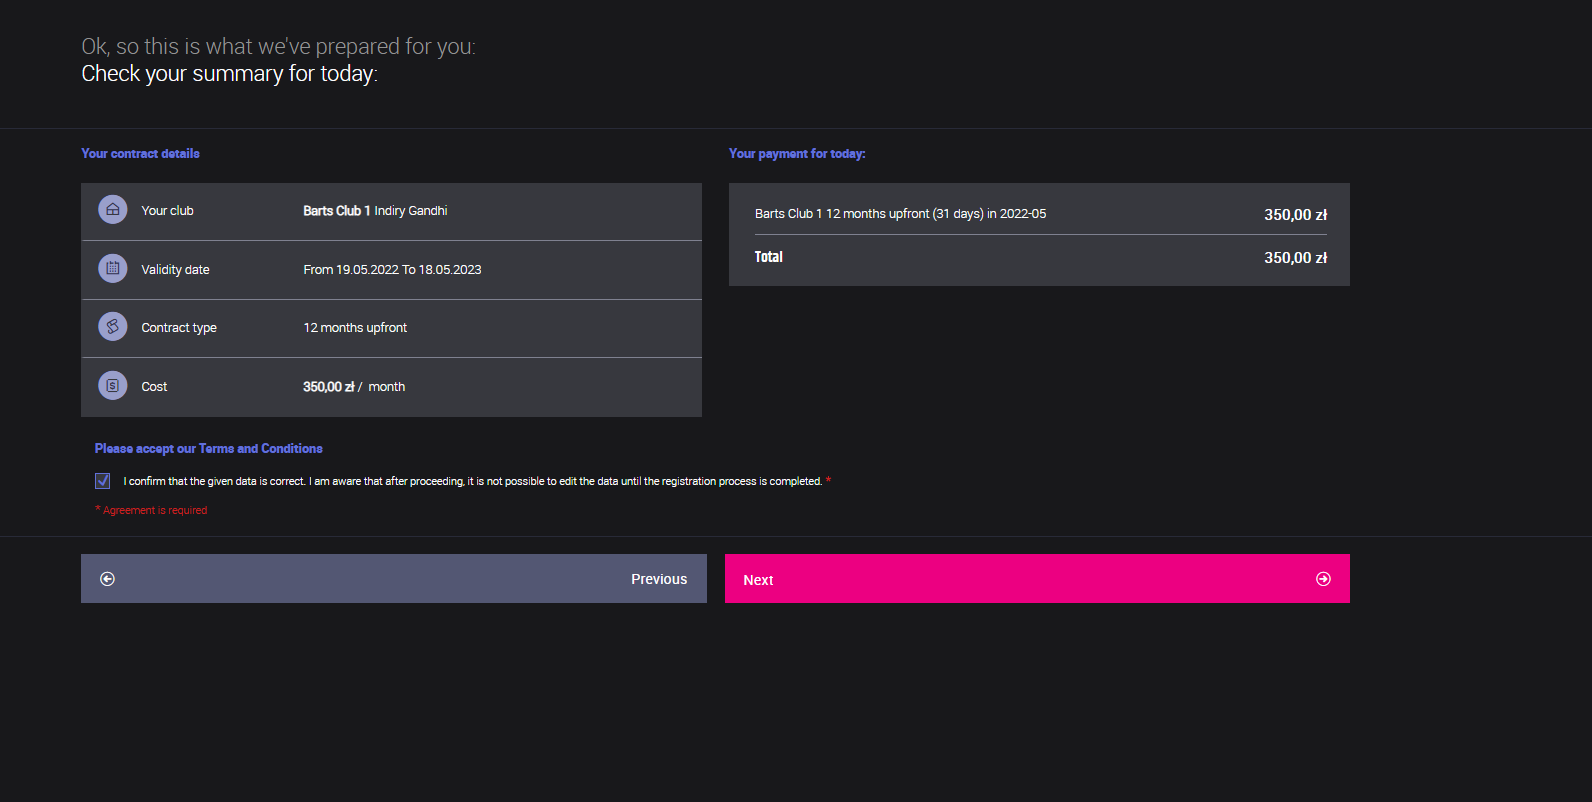This screenshot has width=1592, height=802.
Task: Click the Terms and Conditions heading
Action: pyautogui.click(x=208, y=449)
